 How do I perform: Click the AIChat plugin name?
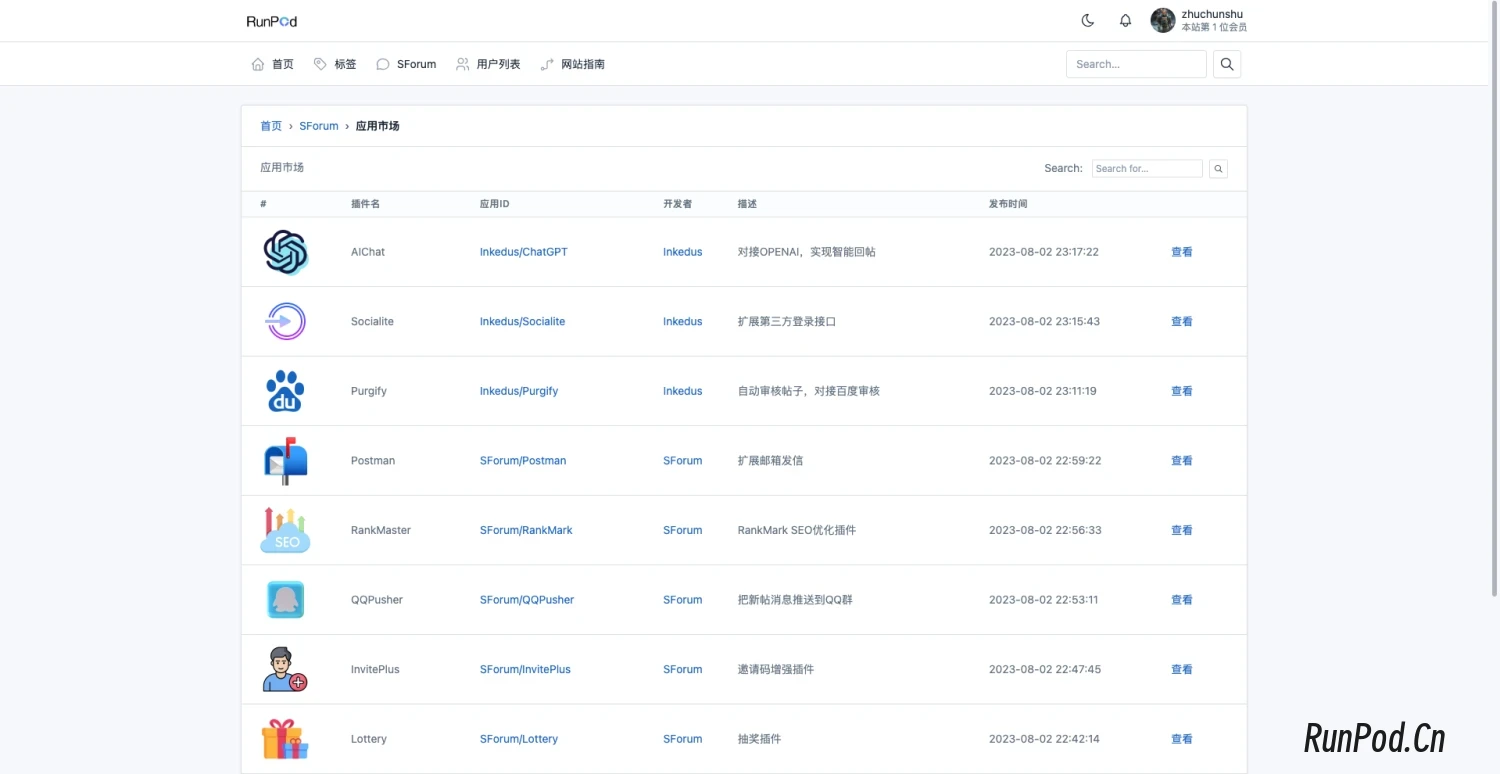point(368,252)
